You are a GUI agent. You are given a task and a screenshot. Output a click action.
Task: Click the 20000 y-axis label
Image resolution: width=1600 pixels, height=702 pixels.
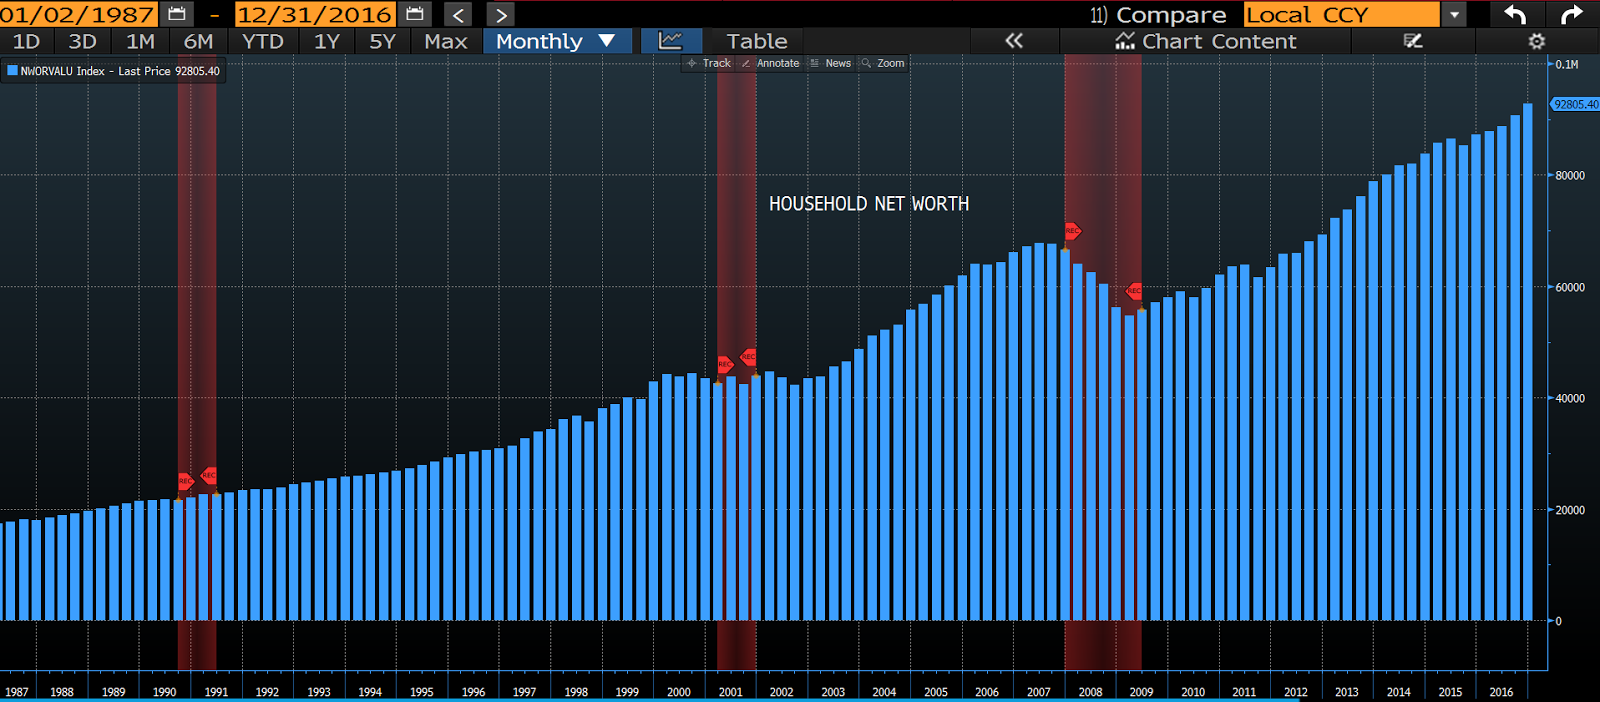pos(1570,510)
